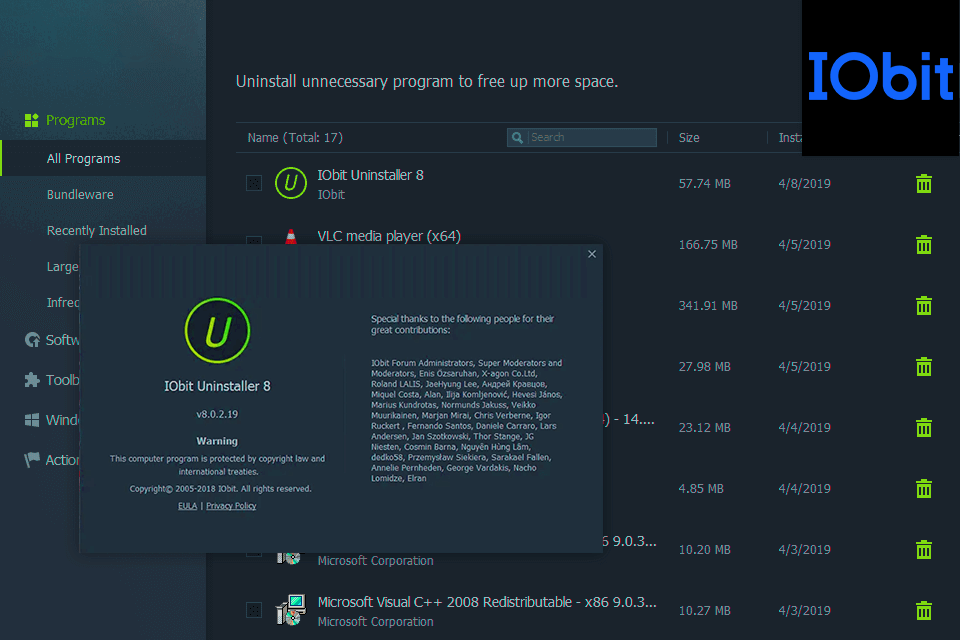Open the Privacy Policy link

231,506
